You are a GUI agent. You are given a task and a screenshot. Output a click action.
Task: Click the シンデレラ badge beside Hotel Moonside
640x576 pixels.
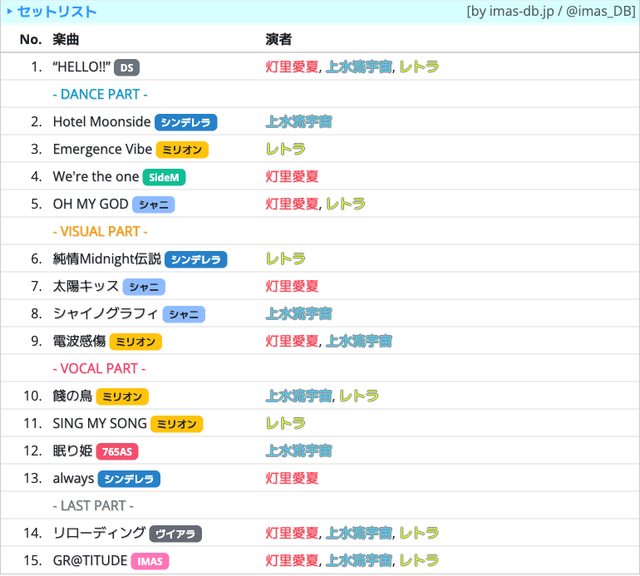coord(186,122)
